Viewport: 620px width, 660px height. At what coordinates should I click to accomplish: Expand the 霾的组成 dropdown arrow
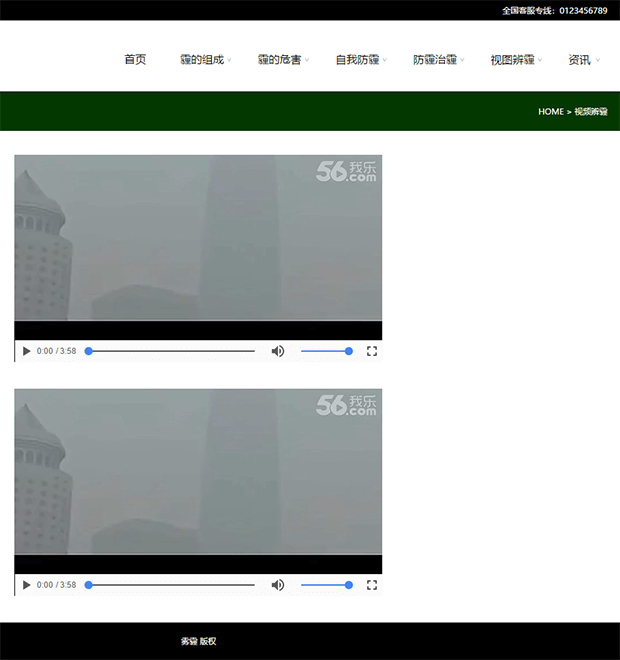(229, 60)
